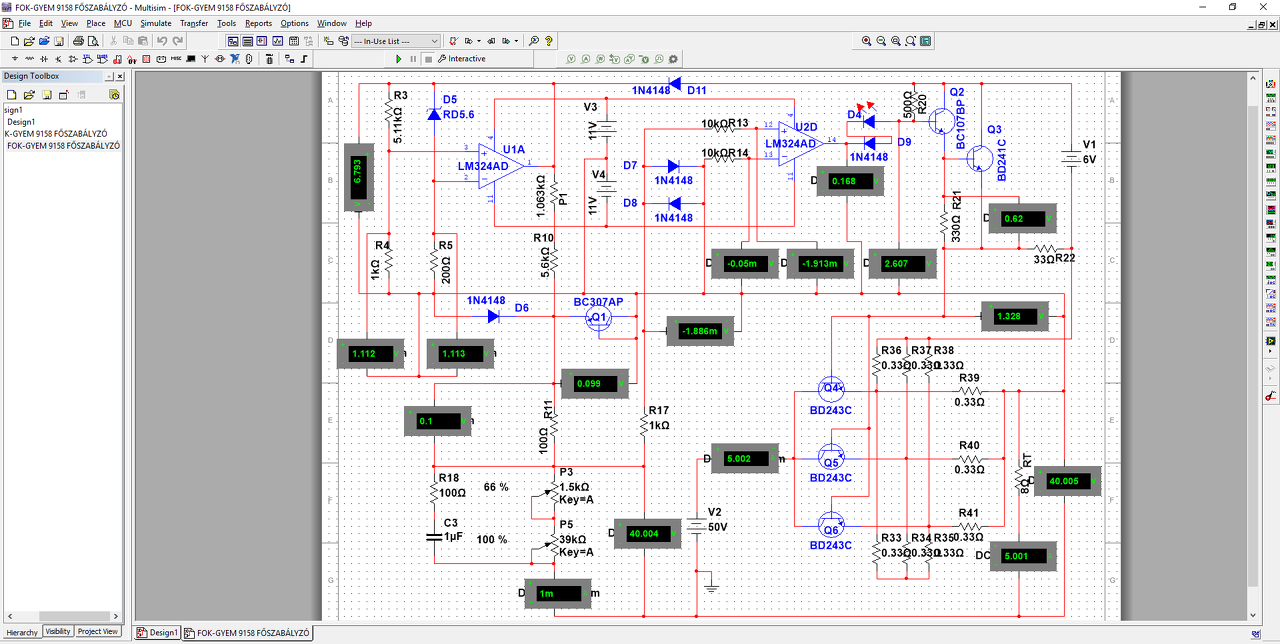Toggle the Grapher view toolbar button
This screenshot has width=1280, height=644.
point(277,41)
